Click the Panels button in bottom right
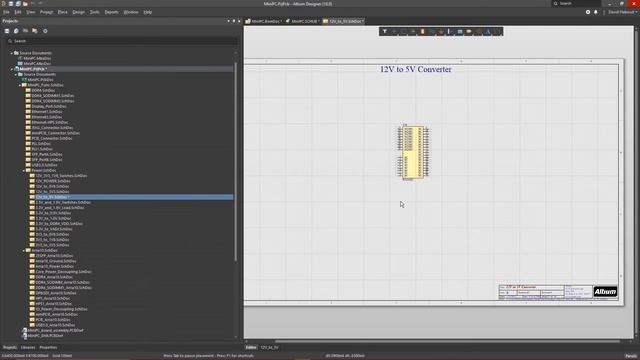640x360 pixels. (x=631, y=356)
